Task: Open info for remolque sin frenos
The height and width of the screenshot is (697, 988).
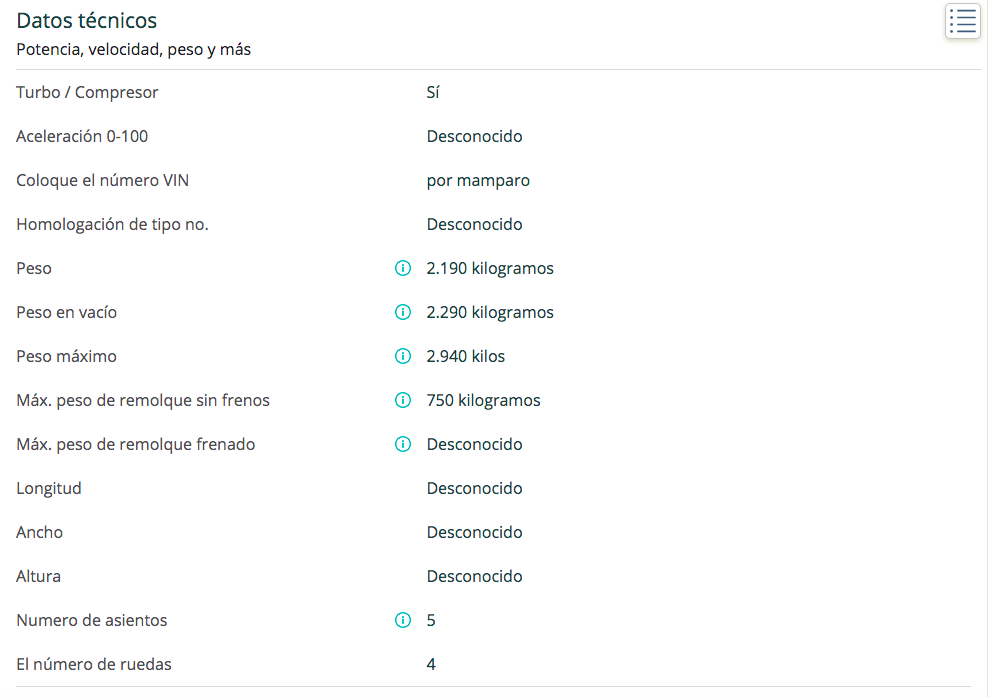Action: 403,401
